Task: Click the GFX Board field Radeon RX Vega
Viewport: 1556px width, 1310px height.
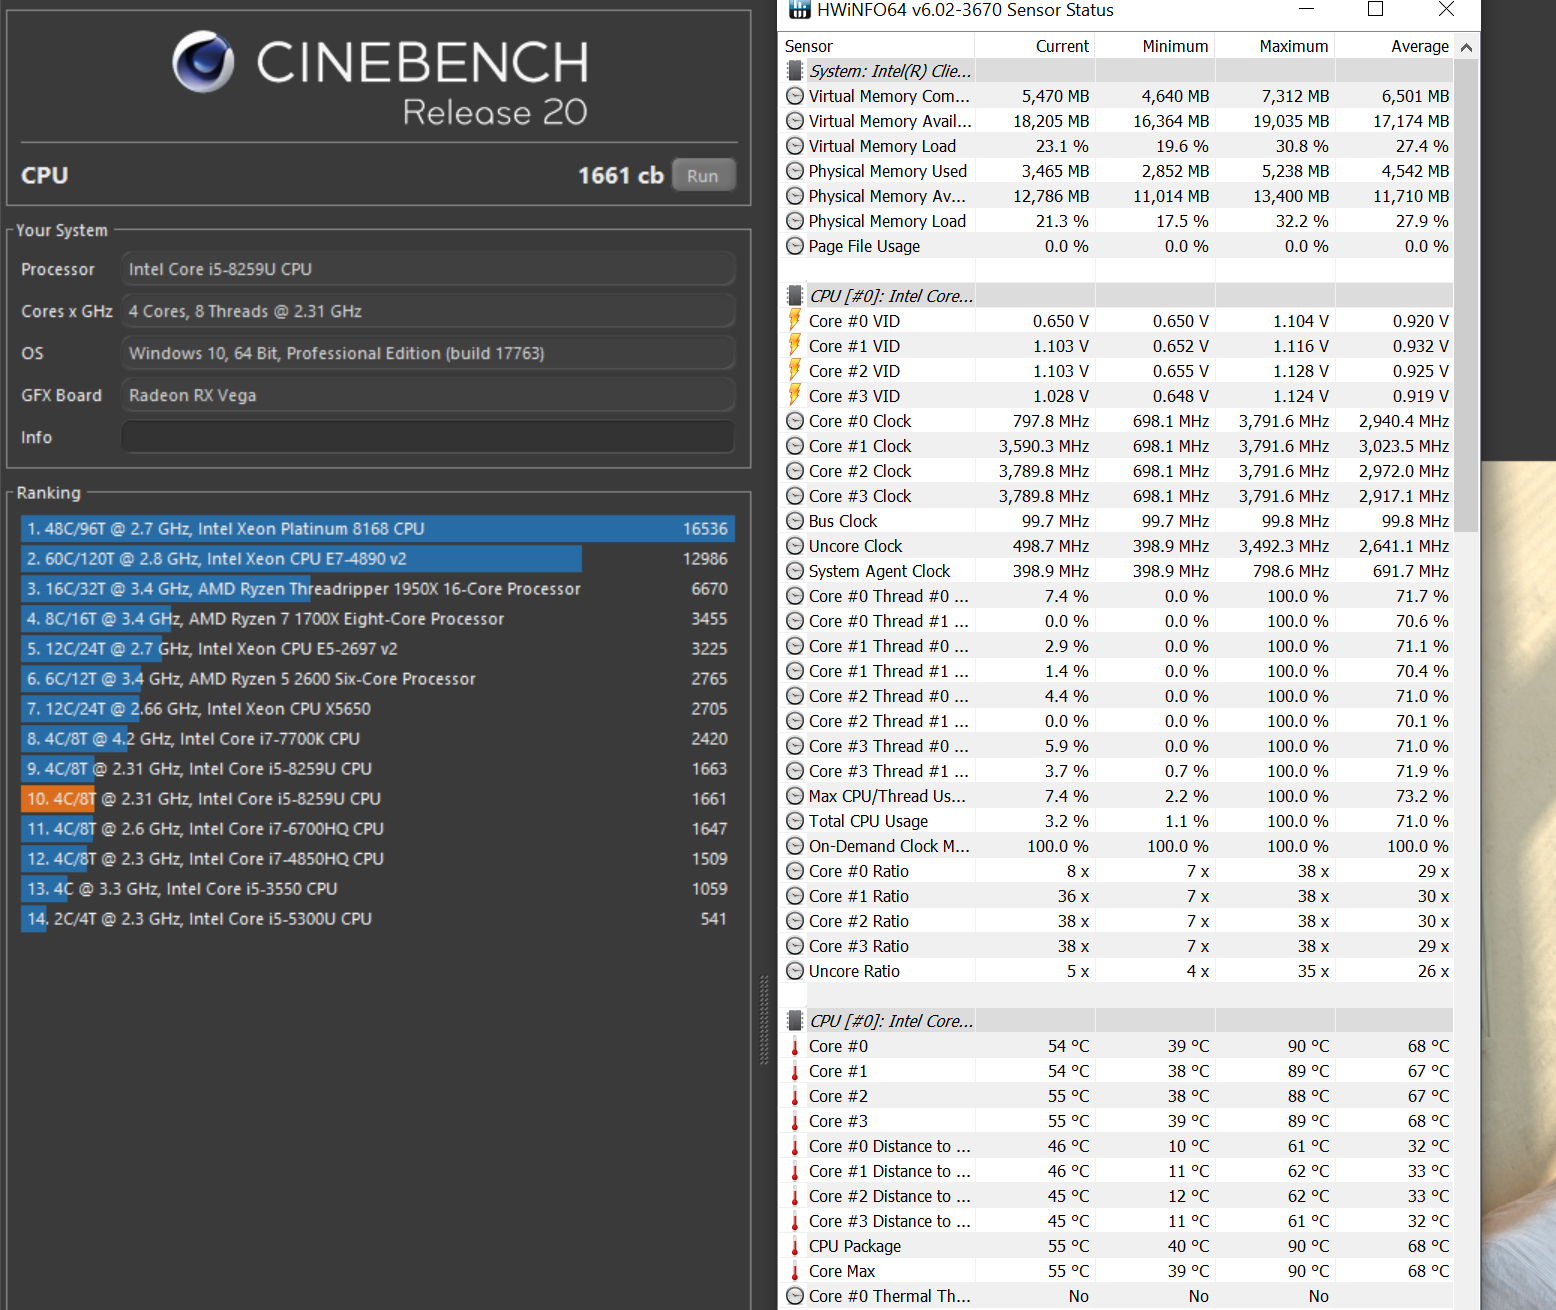Action: pos(428,395)
